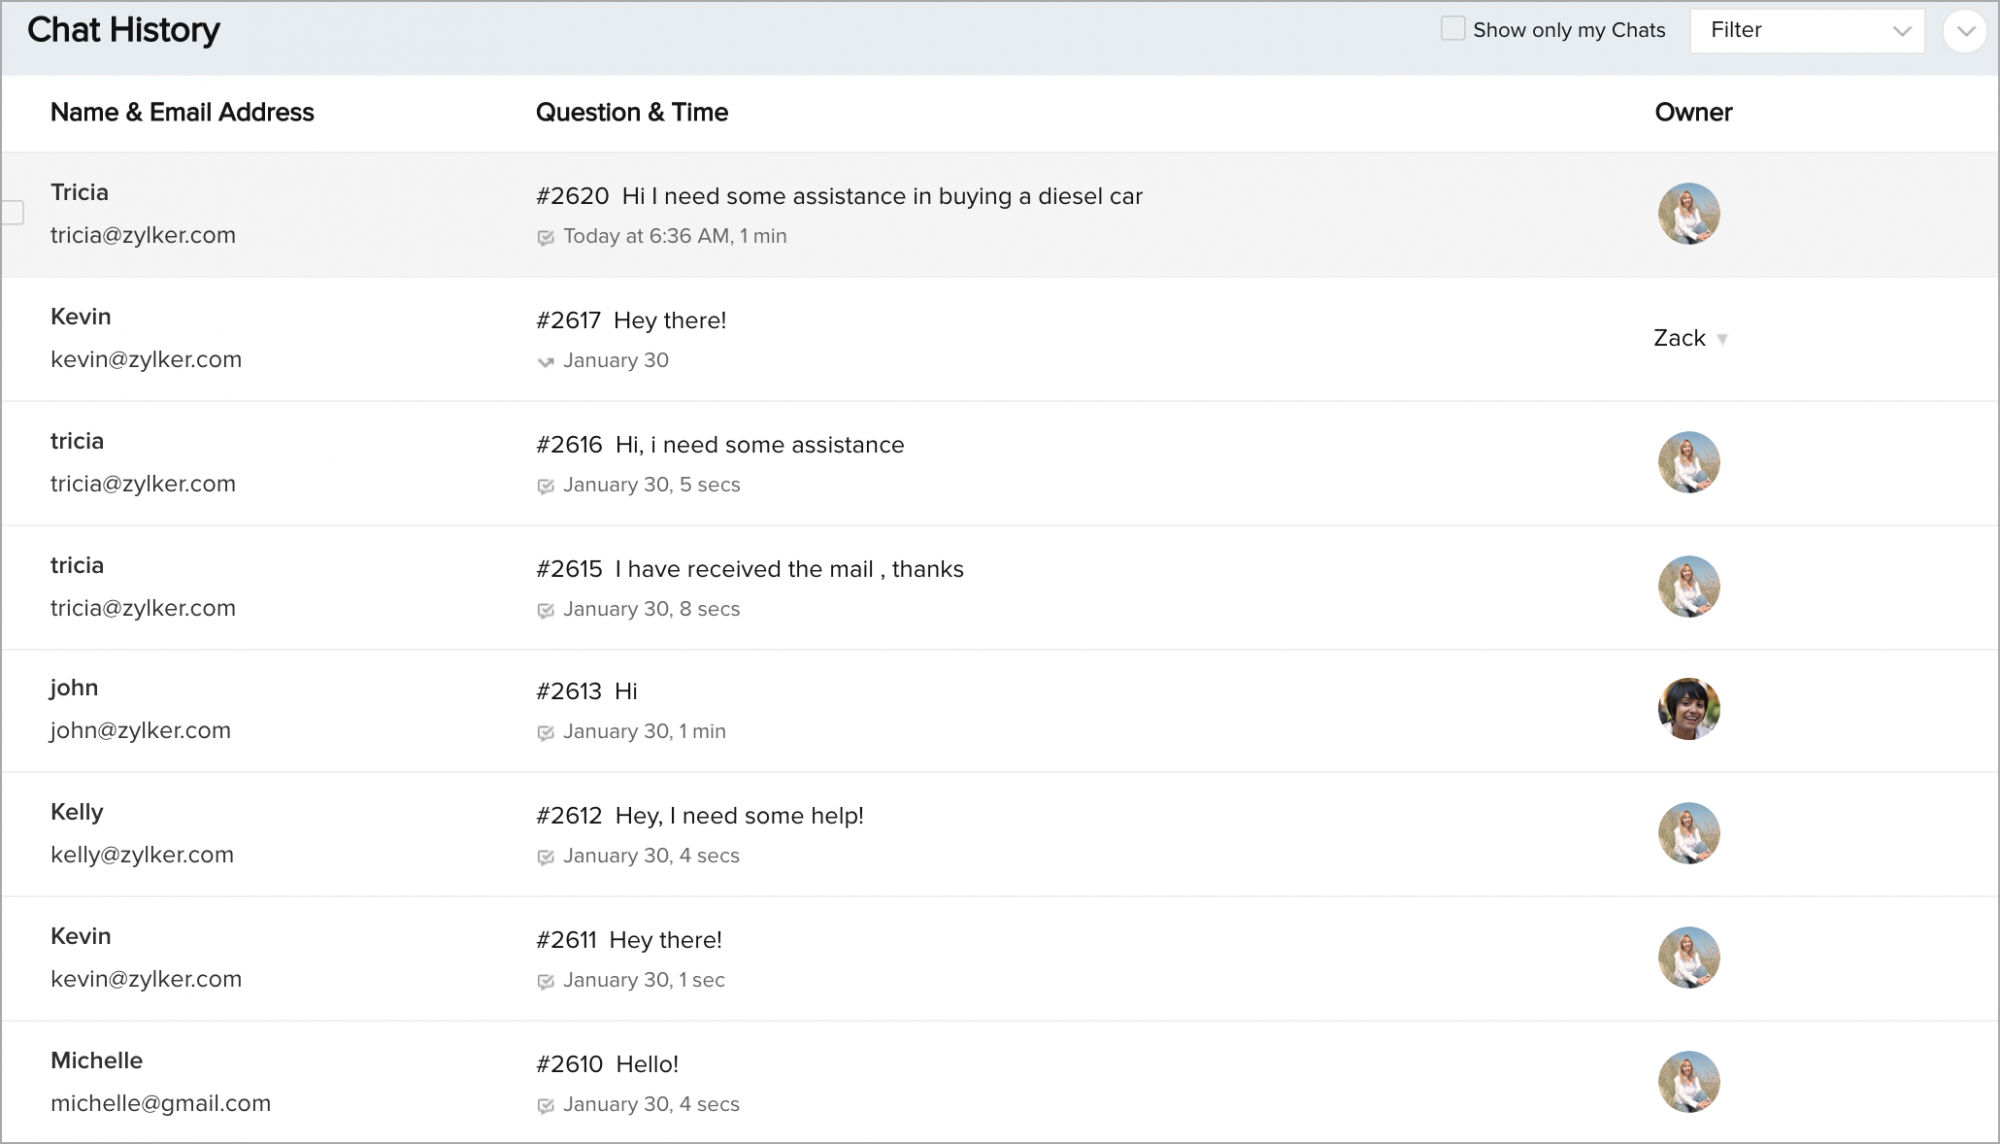The width and height of the screenshot is (2000, 1144).
Task: Click the Owner column header
Action: click(1693, 113)
